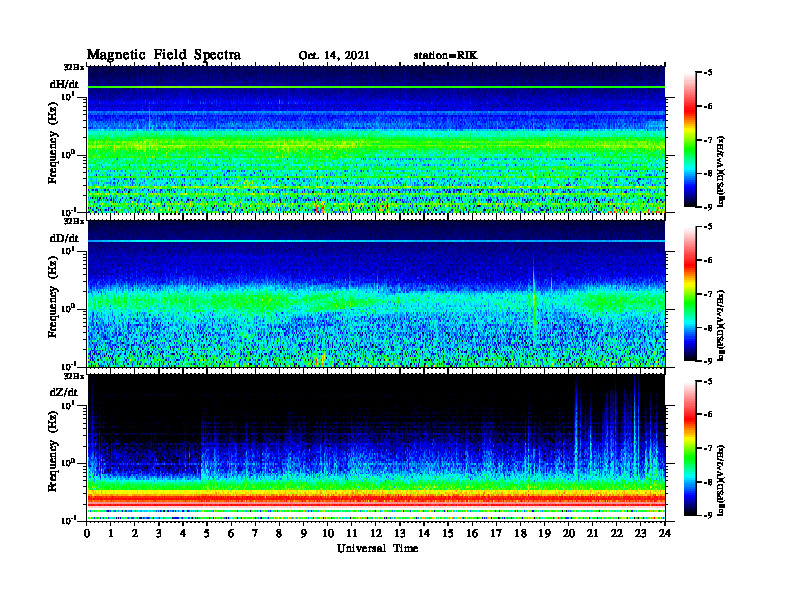This screenshot has height=612, width=792.
Task: Click hour tick label "13" on time axis
Action: coord(400,533)
